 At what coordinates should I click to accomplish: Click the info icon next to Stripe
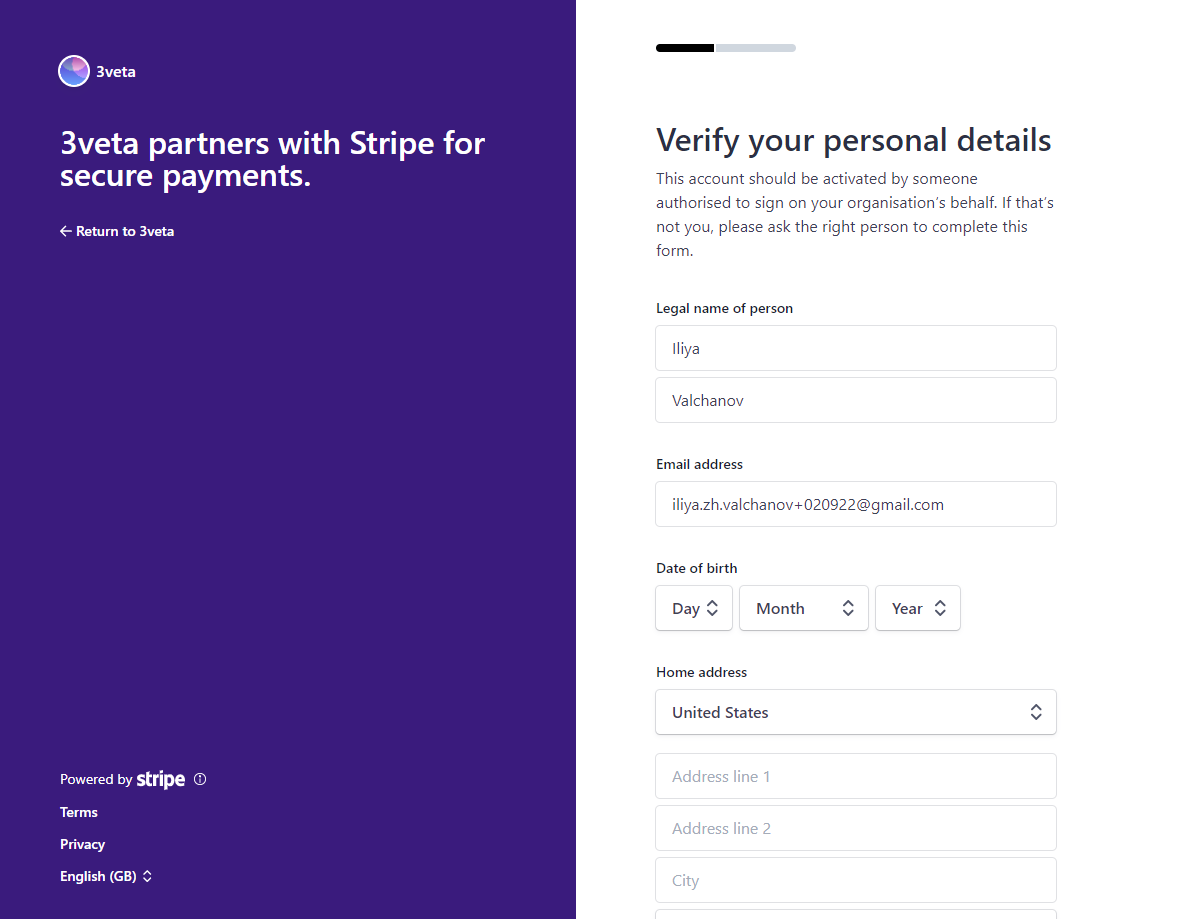point(200,779)
